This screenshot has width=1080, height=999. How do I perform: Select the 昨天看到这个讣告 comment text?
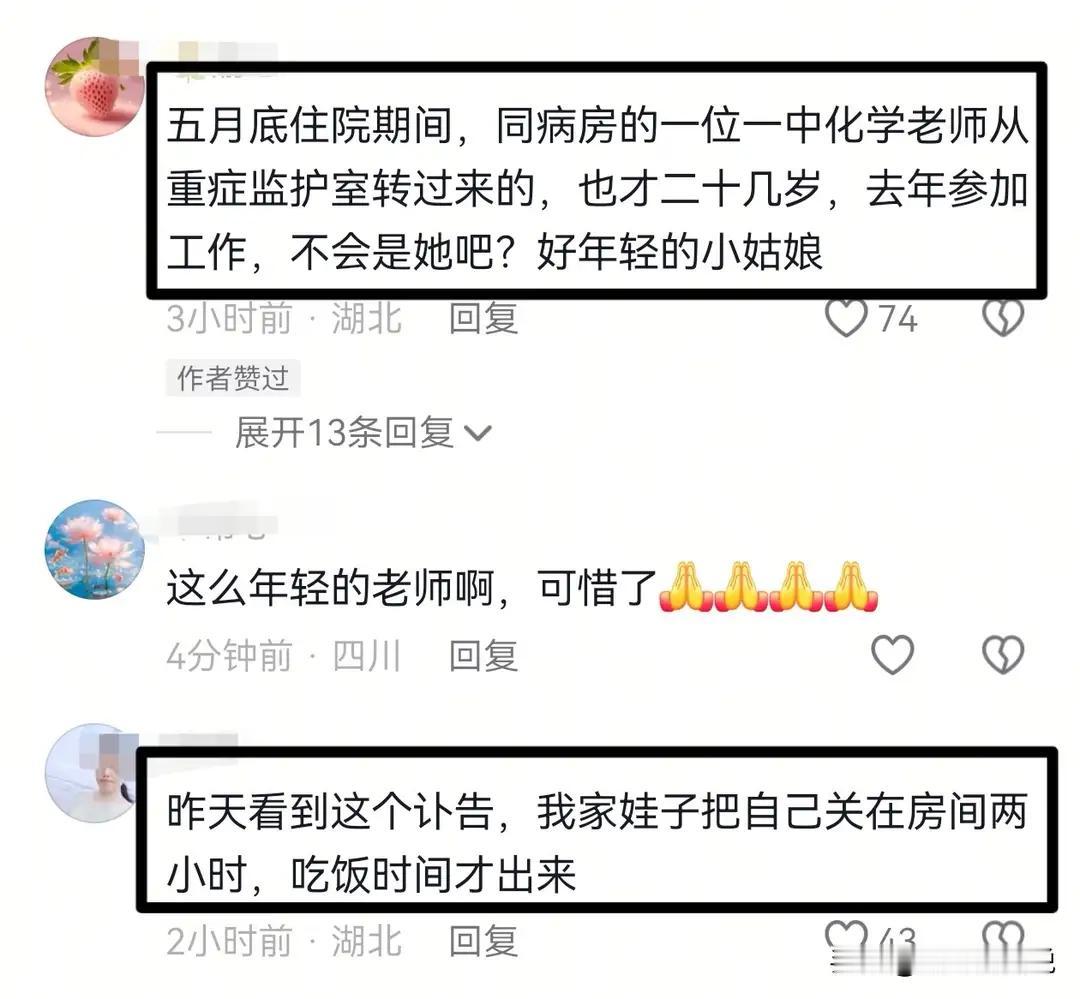click(x=597, y=844)
